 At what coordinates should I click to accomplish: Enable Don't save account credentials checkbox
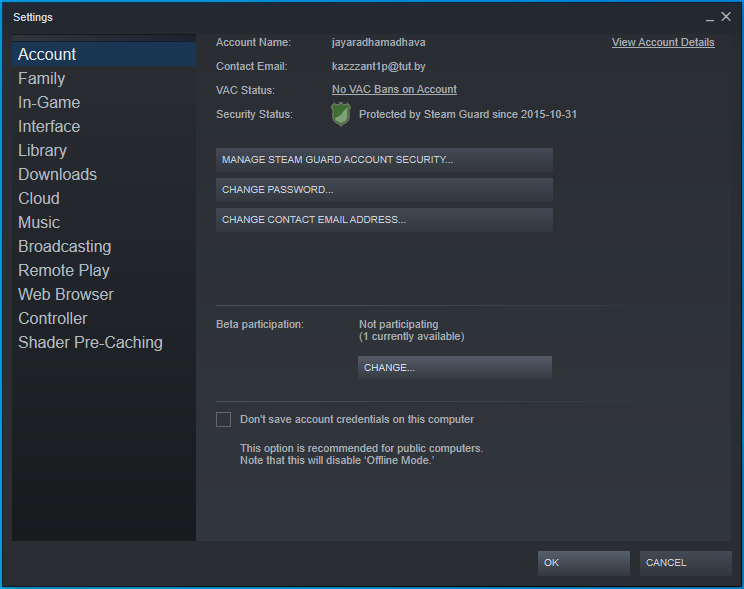(x=223, y=420)
